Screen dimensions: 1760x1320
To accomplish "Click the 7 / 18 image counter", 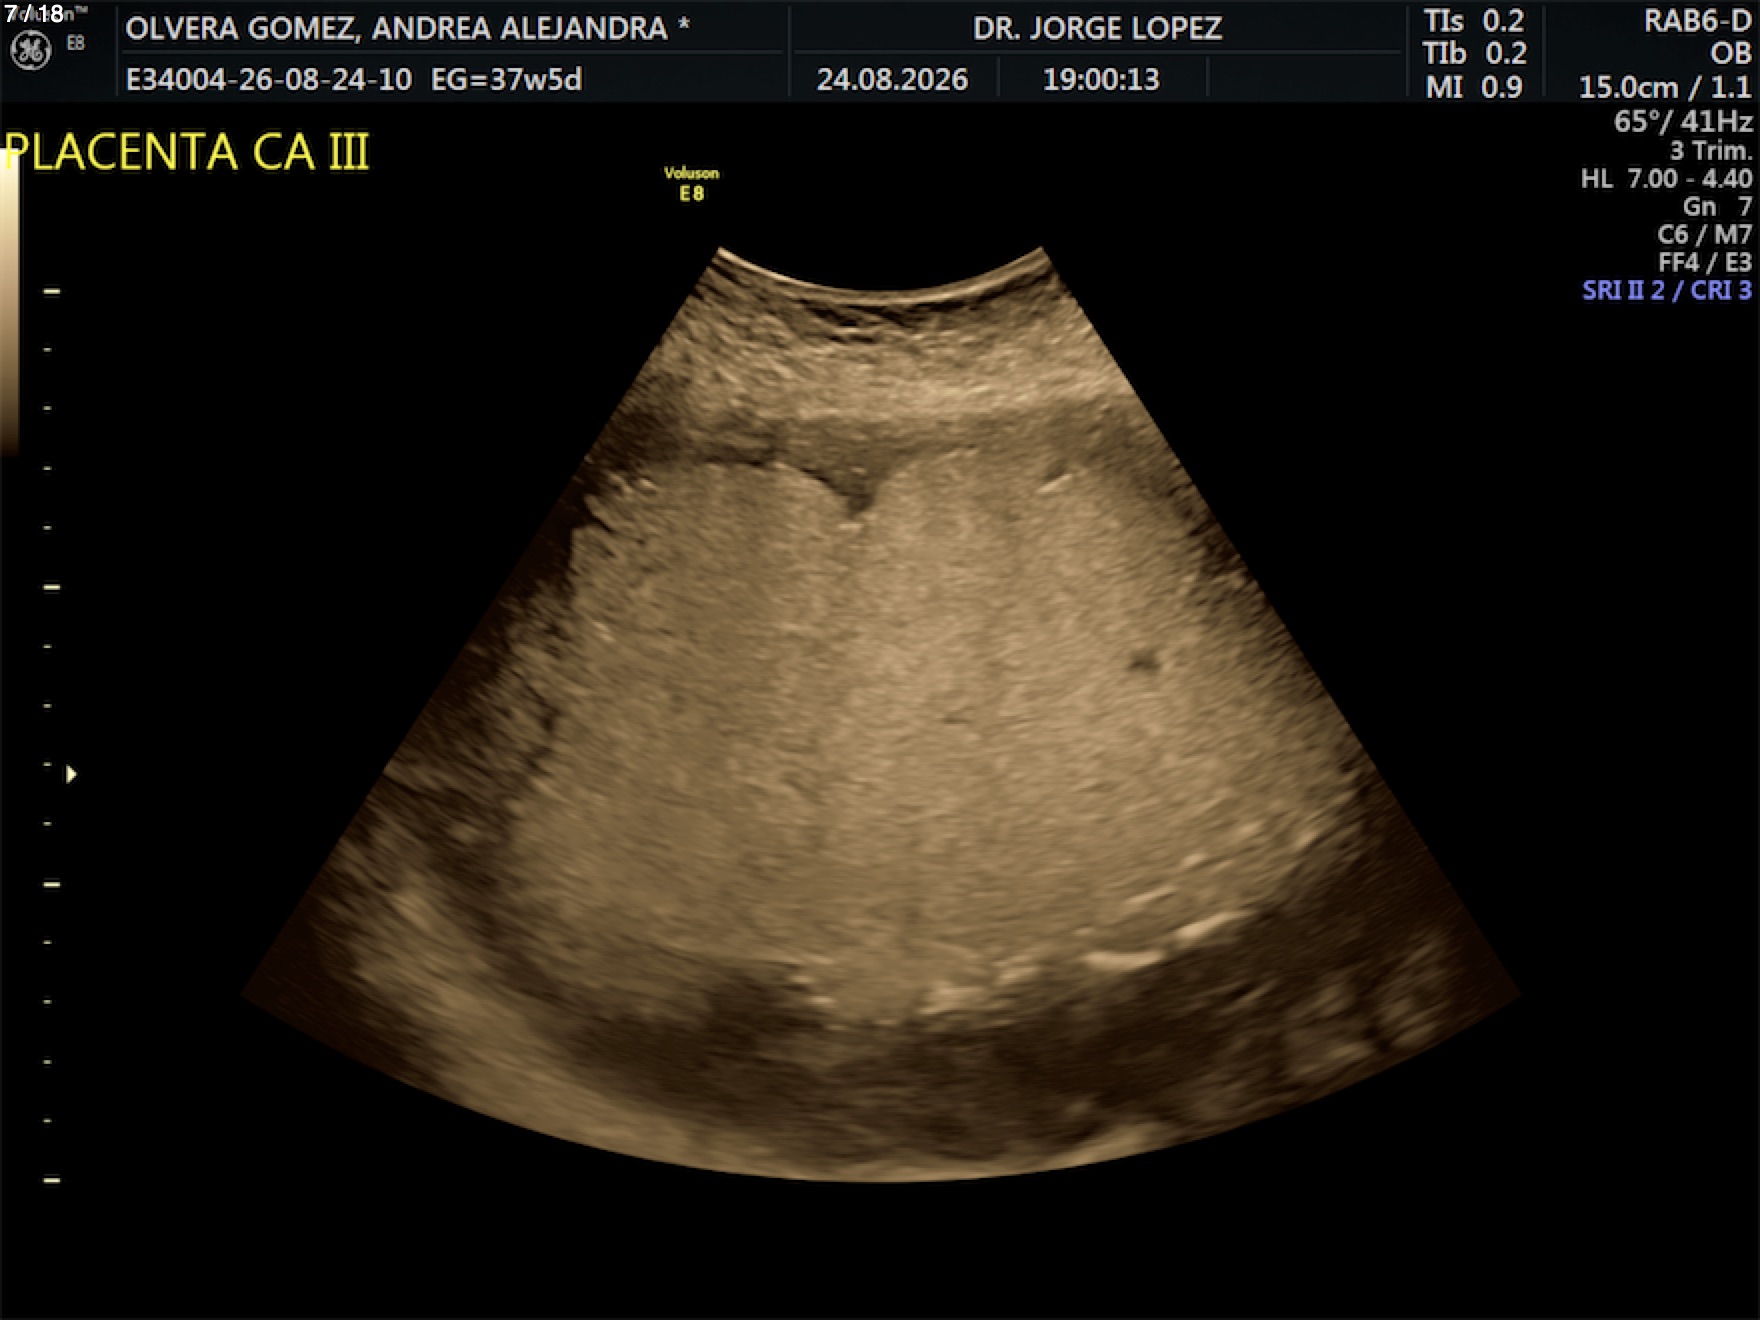I will tap(34, 14).
